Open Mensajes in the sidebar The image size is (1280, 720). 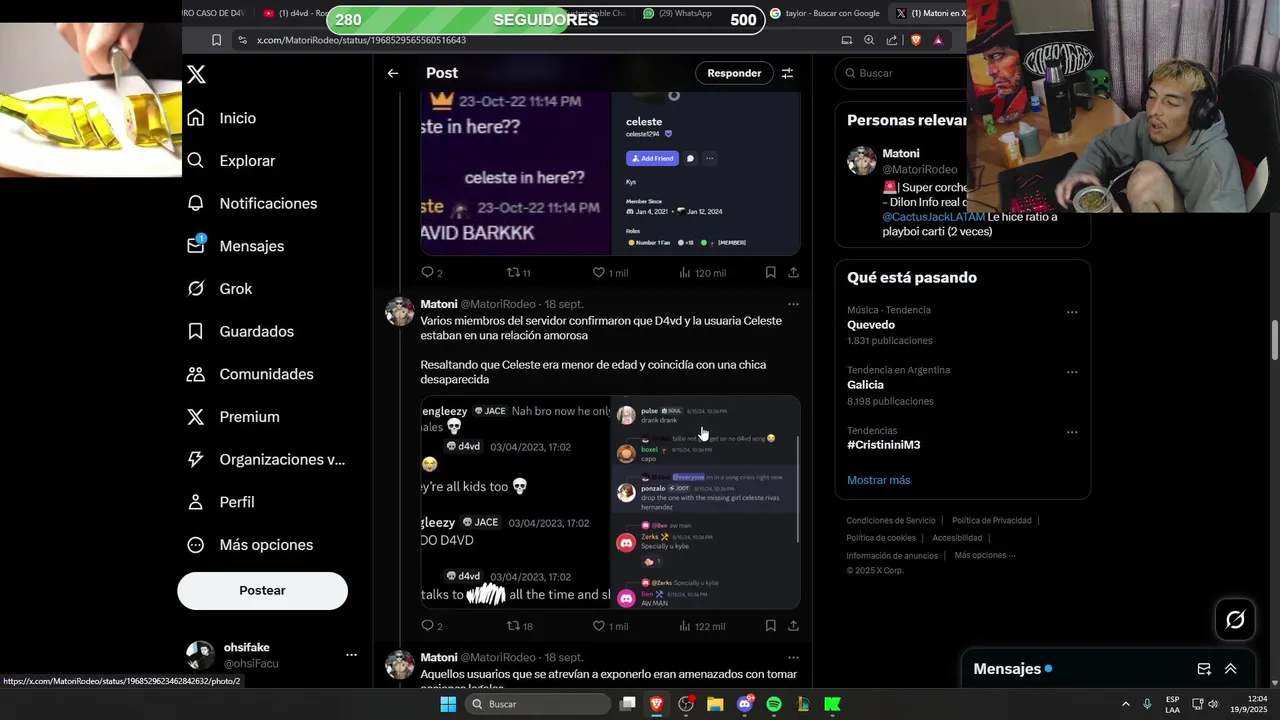point(236,246)
